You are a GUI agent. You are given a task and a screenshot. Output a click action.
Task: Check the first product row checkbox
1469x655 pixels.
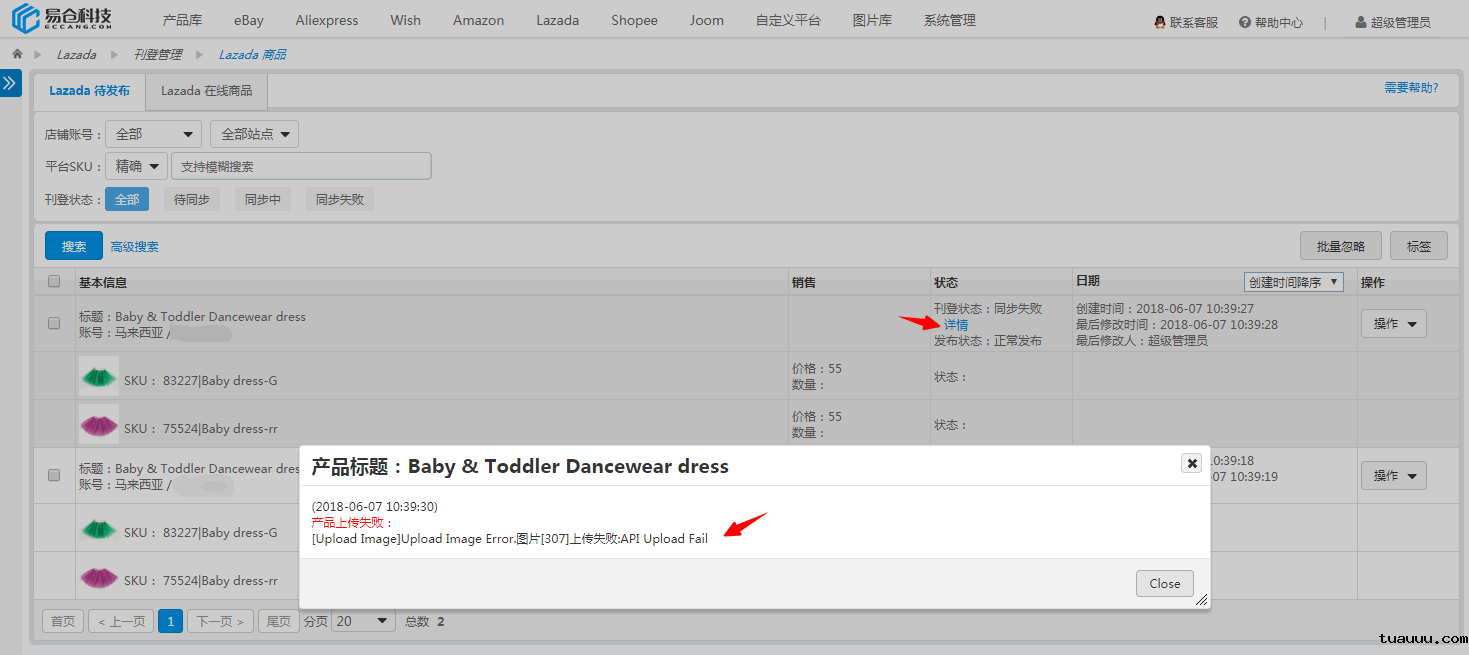(55, 323)
